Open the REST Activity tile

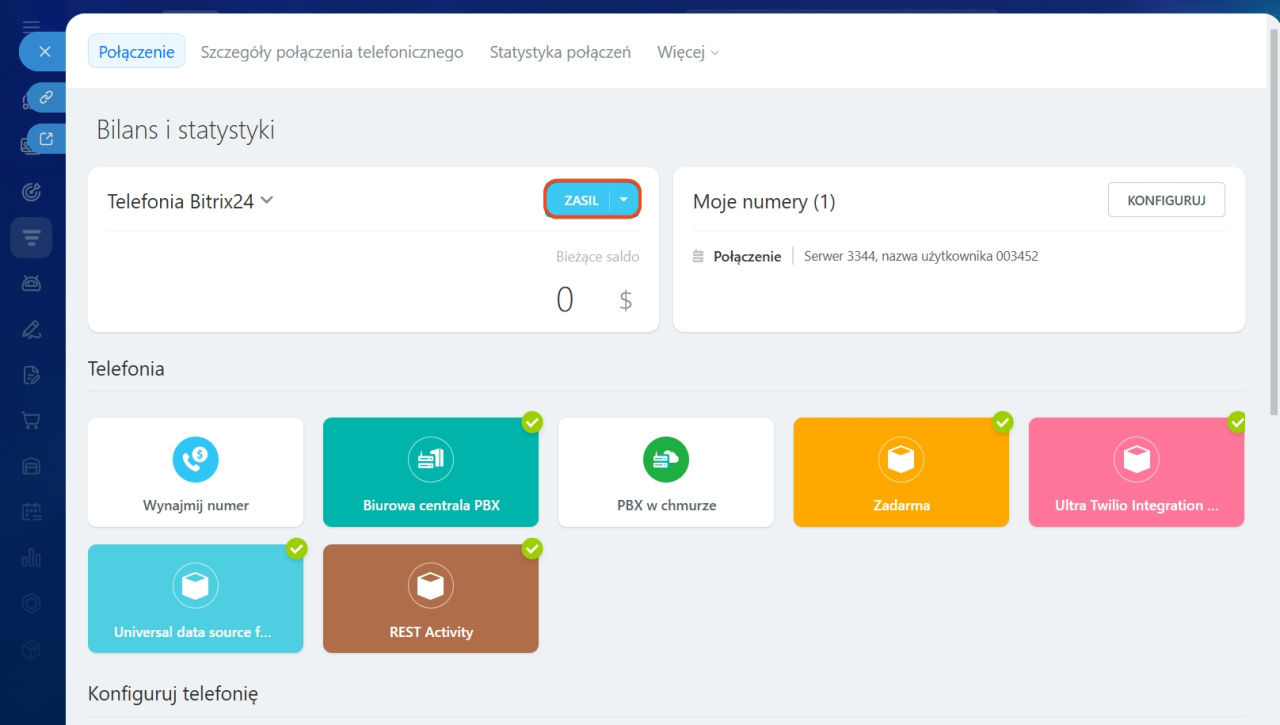[x=430, y=599]
